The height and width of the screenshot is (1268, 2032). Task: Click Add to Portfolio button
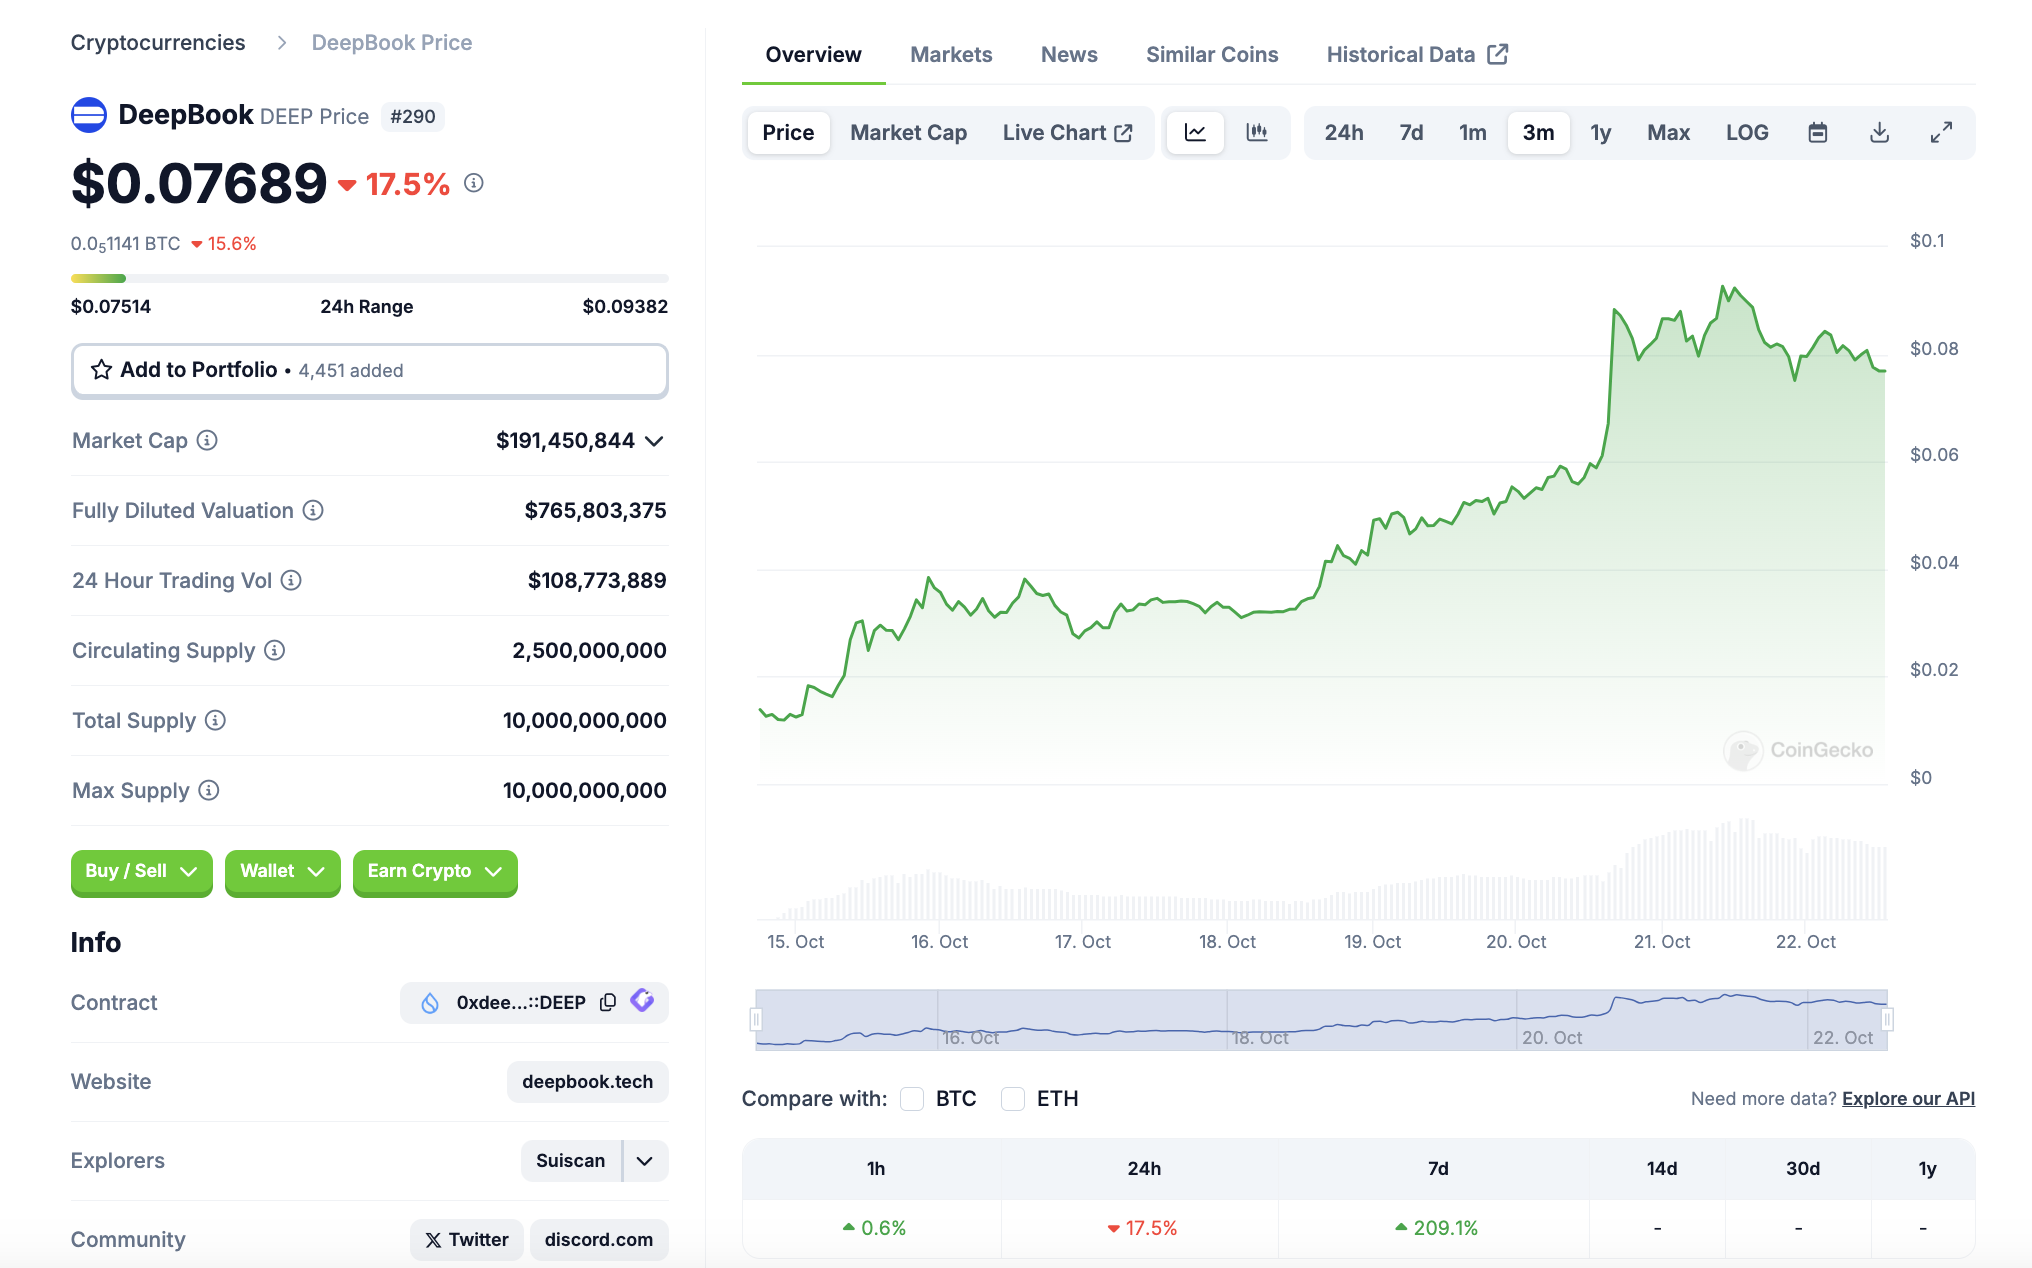tap(369, 370)
